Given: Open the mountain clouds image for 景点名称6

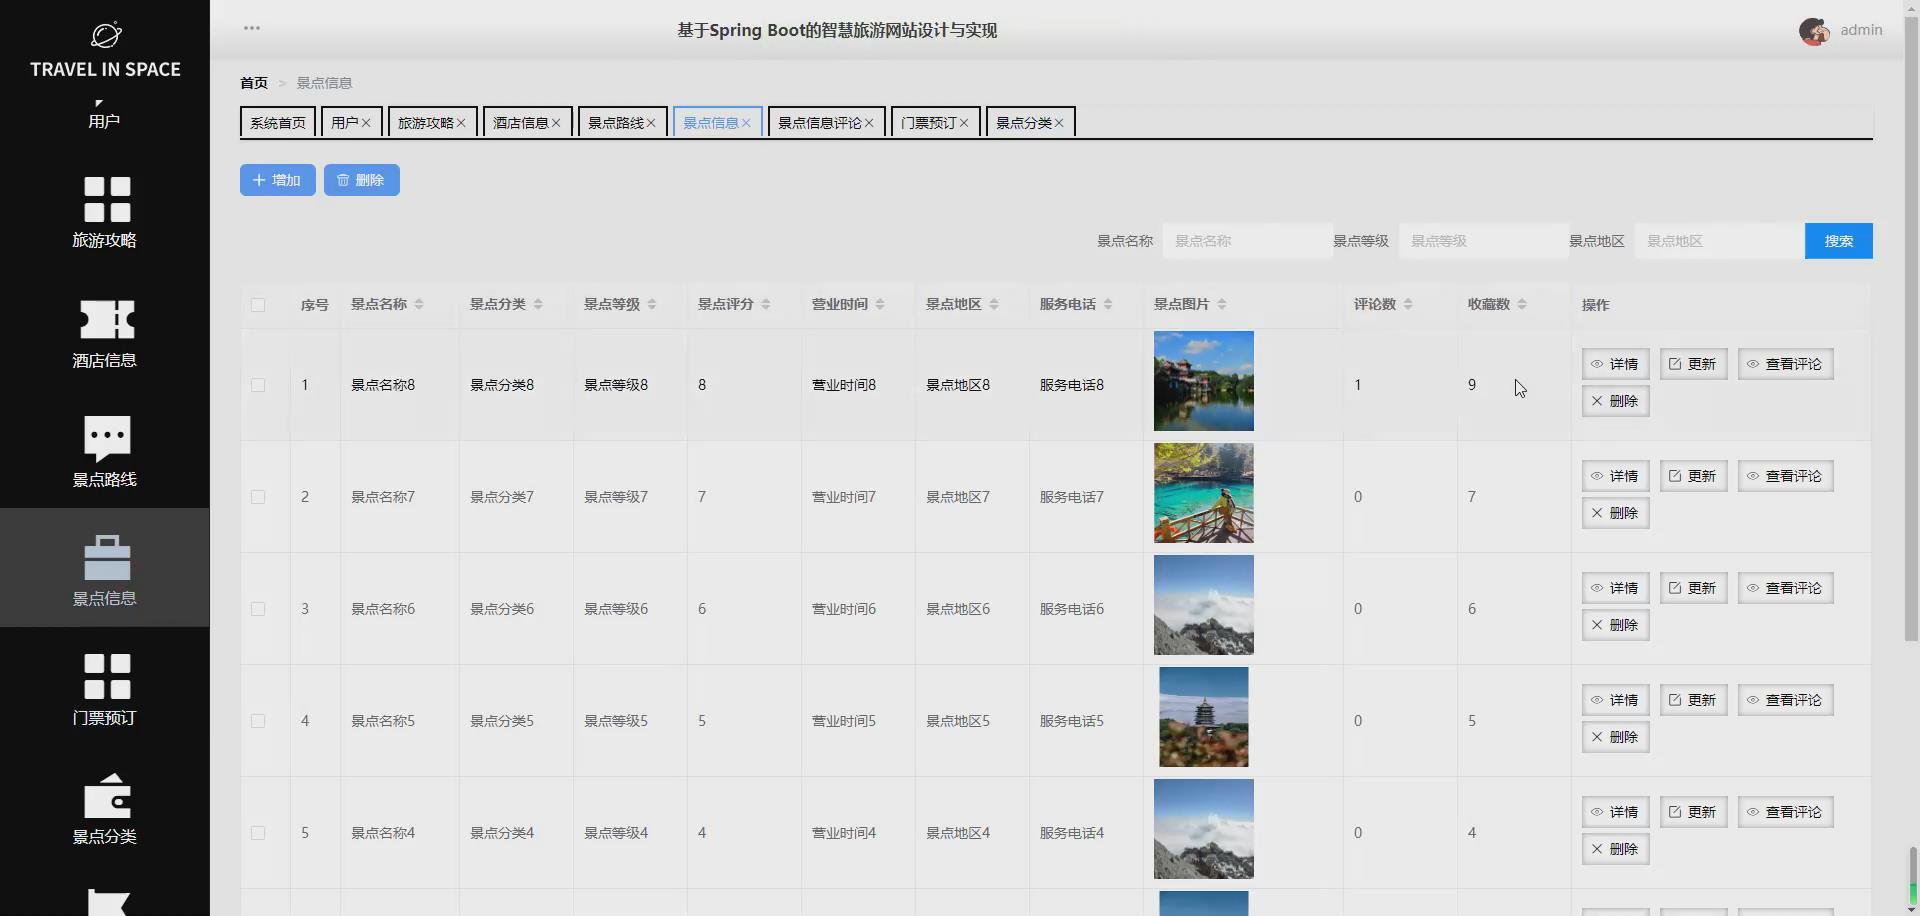Looking at the screenshot, I should [1204, 605].
